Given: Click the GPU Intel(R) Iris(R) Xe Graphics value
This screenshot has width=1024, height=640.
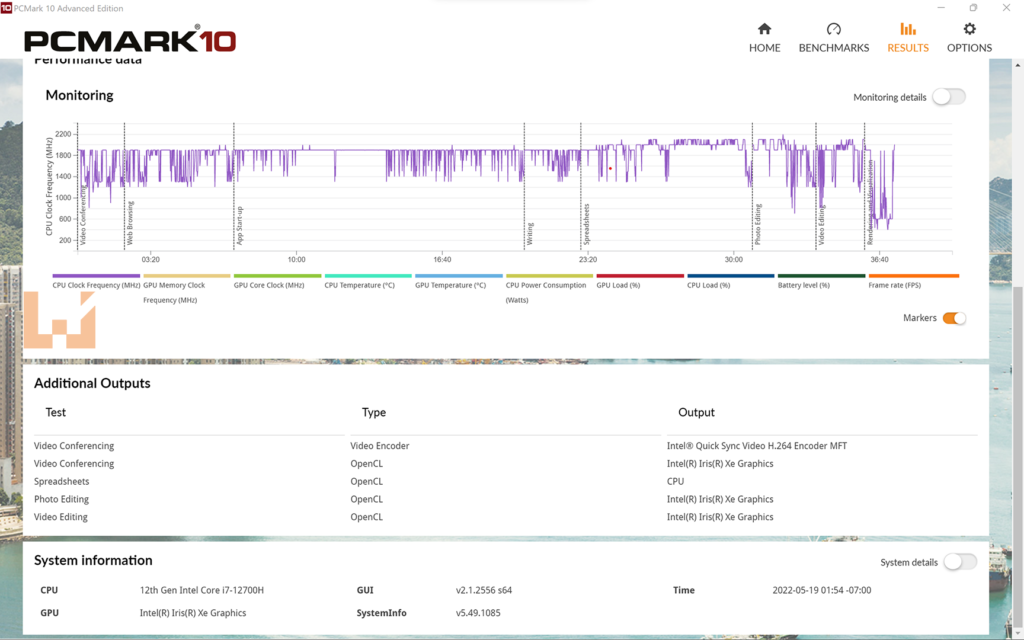Looking at the screenshot, I should coord(193,613).
